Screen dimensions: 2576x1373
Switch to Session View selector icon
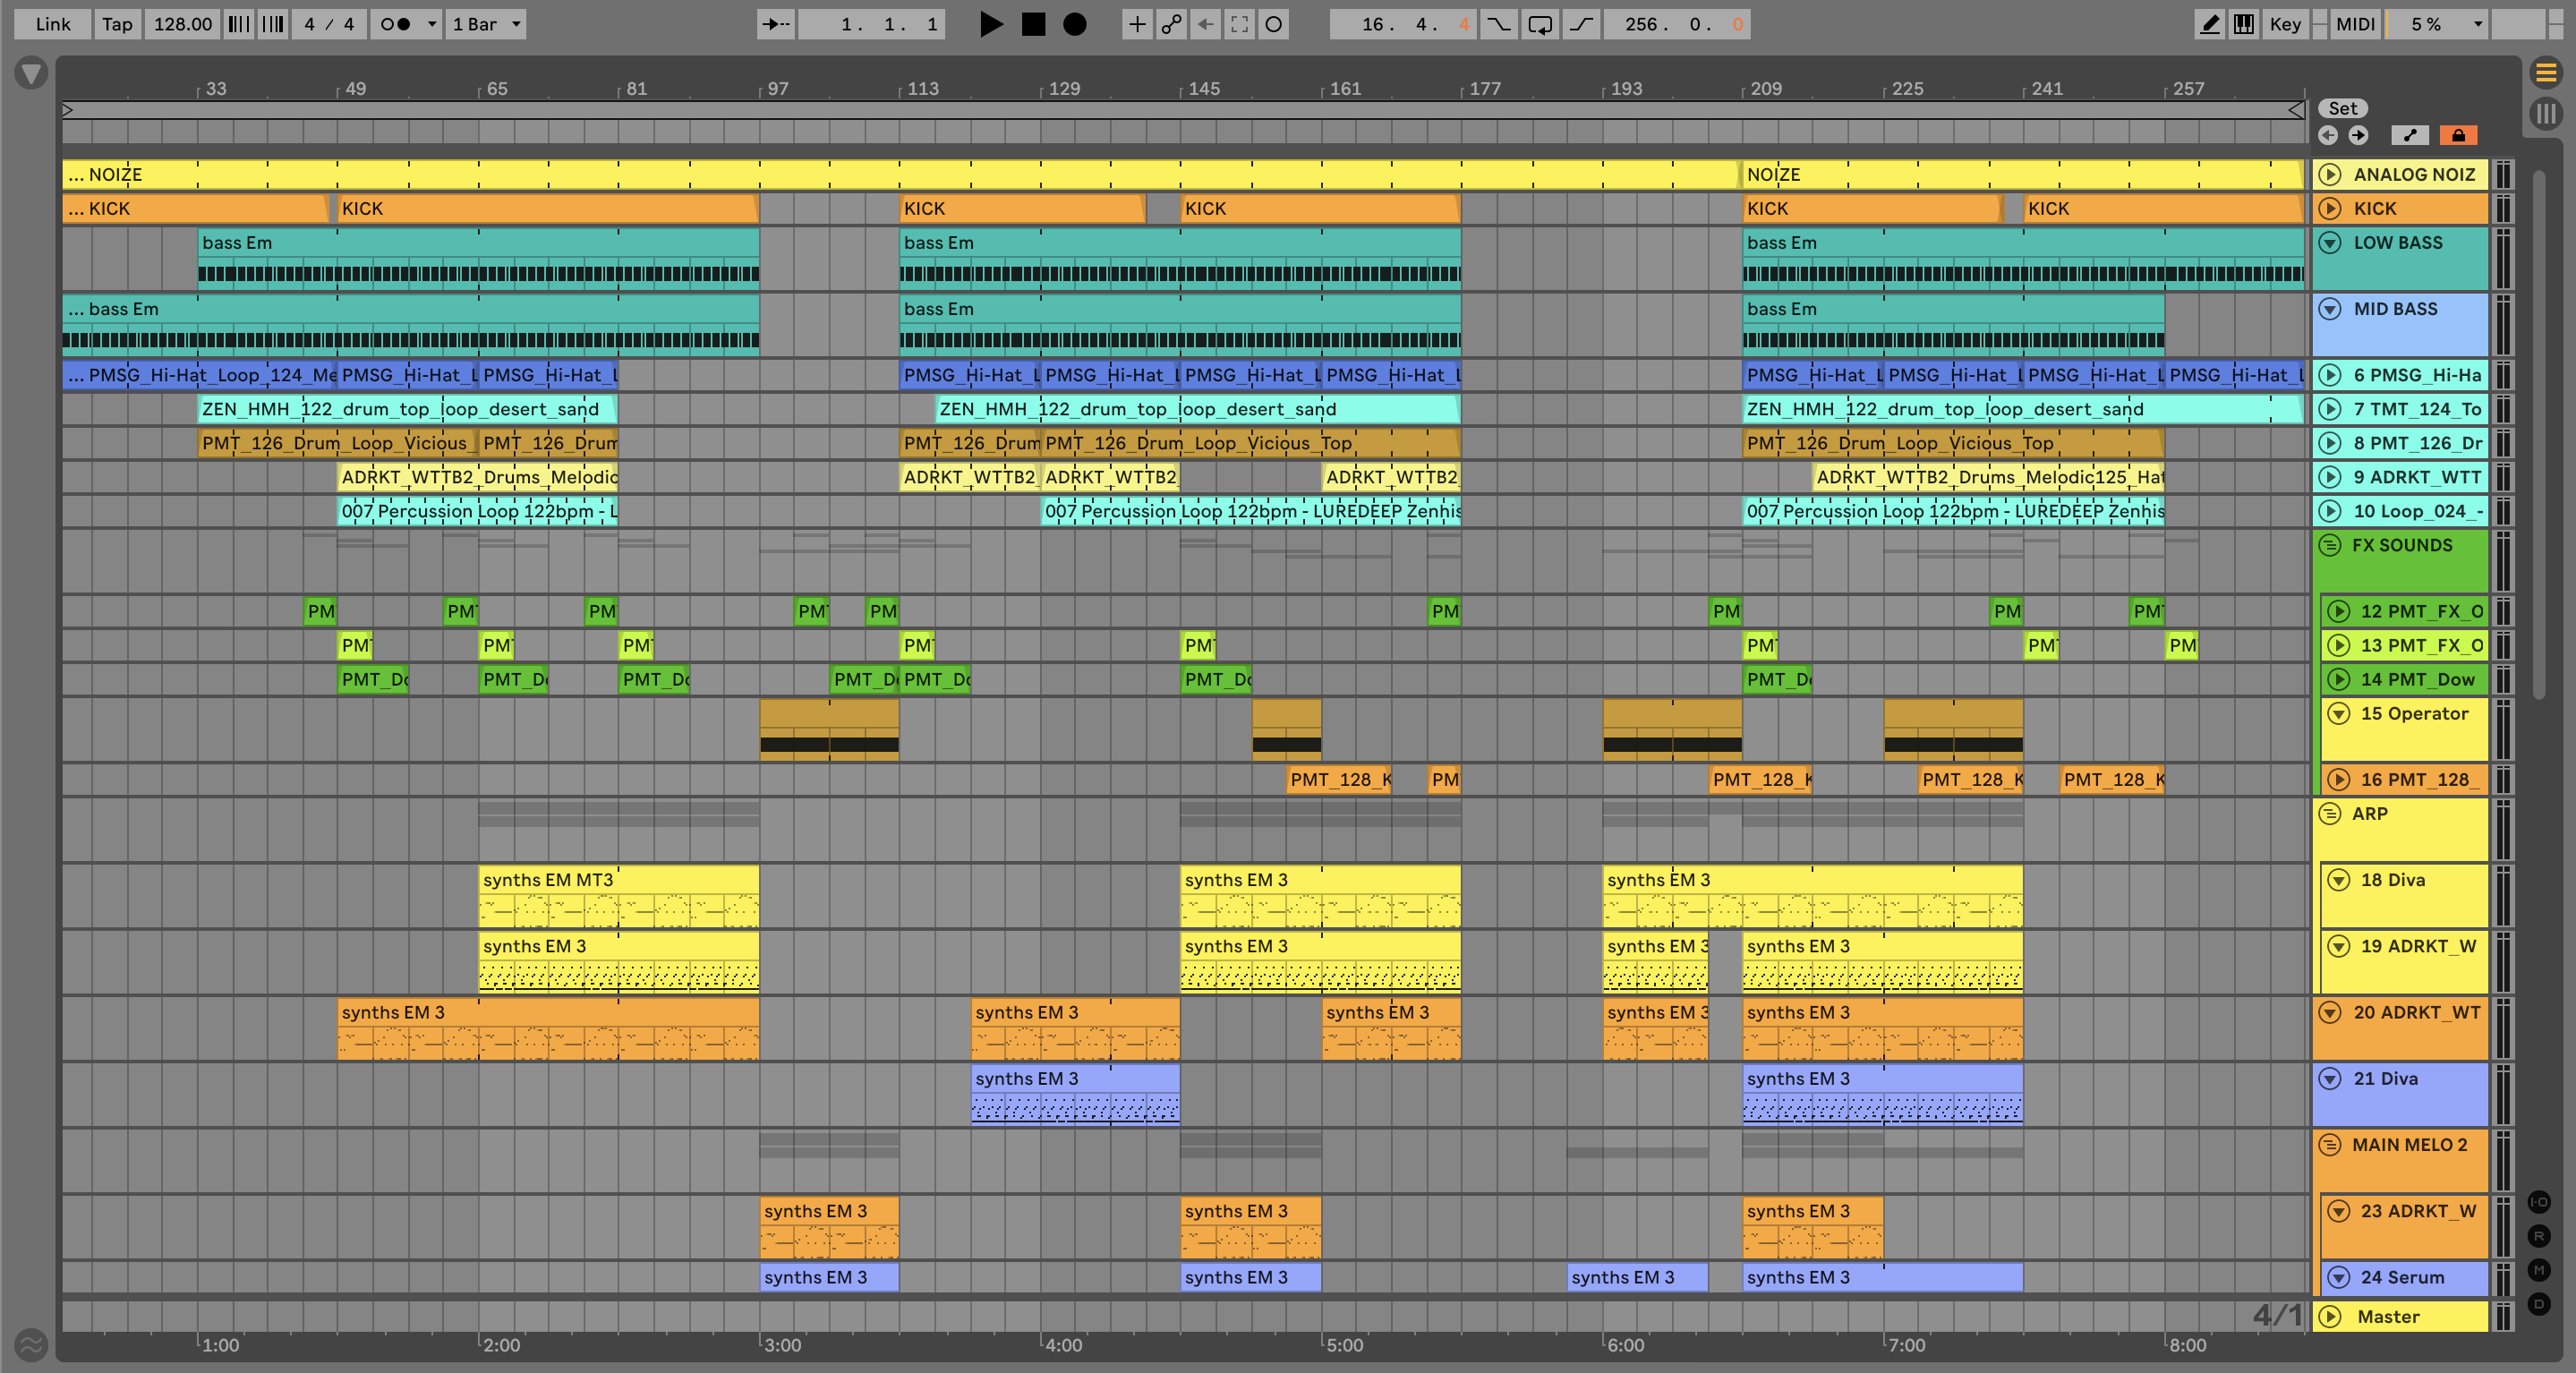click(x=2546, y=113)
